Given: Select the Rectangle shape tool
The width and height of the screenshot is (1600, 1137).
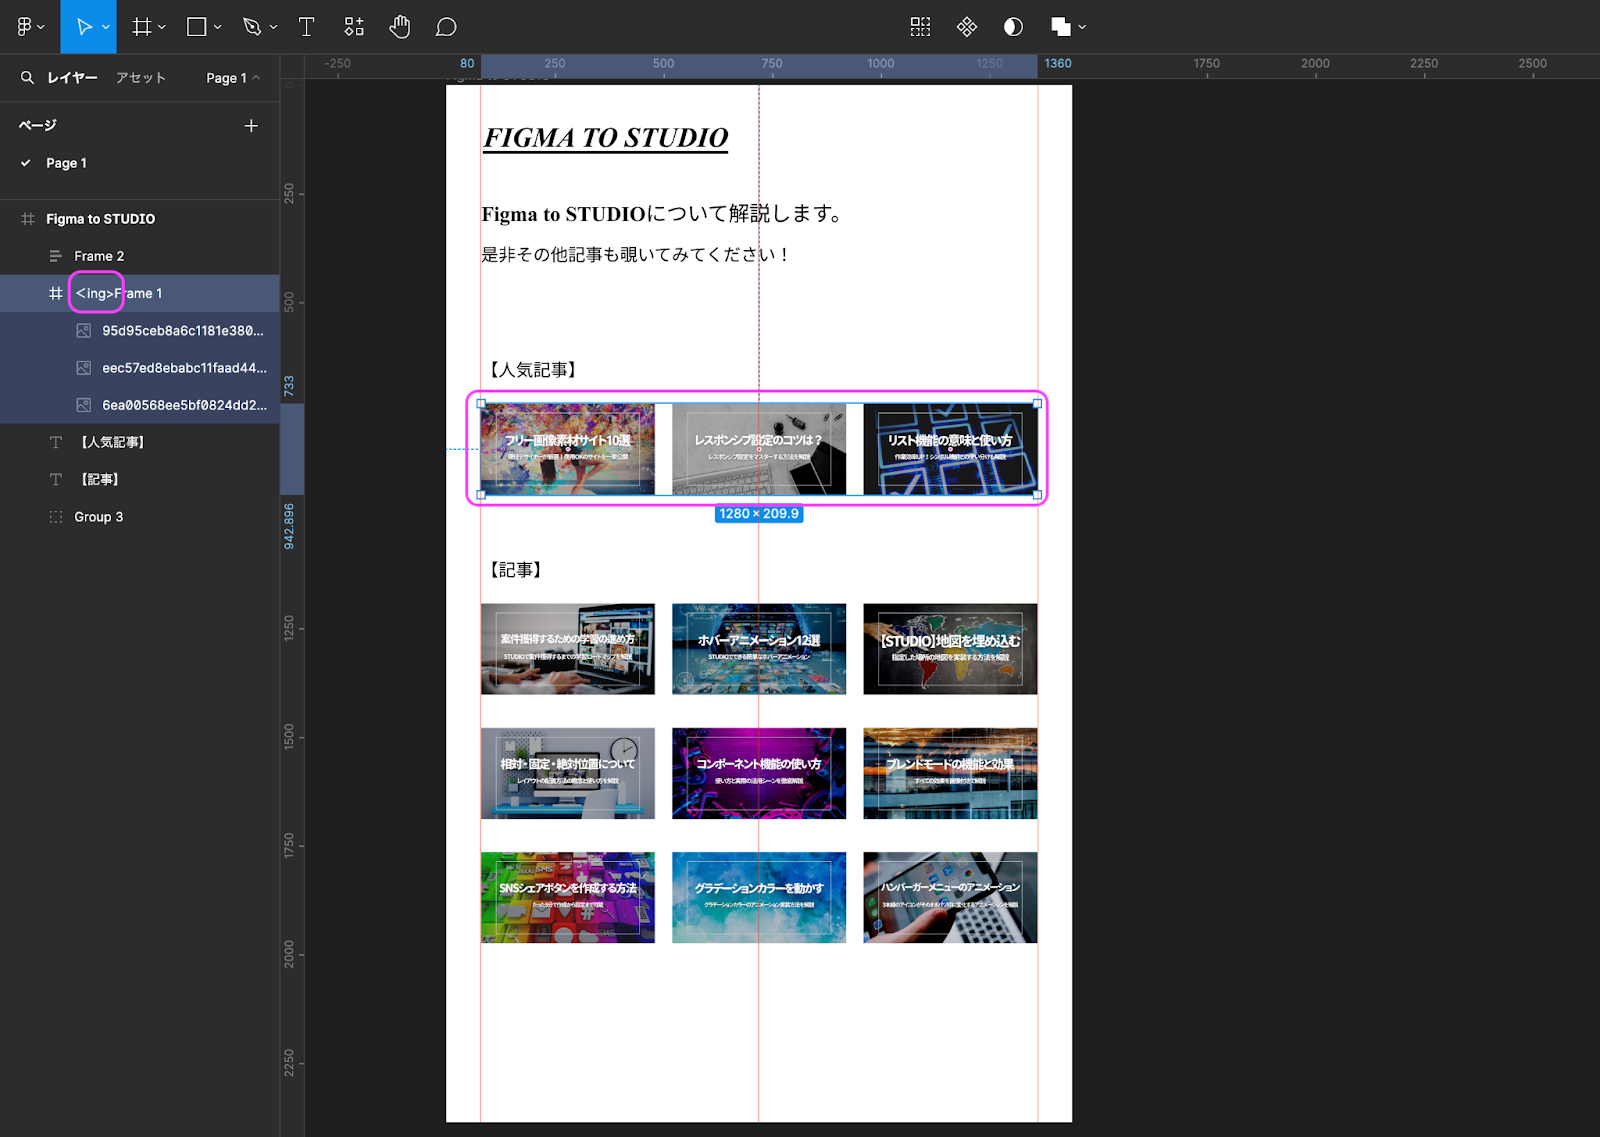Looking at the screenshot, I should click(197, 27).
